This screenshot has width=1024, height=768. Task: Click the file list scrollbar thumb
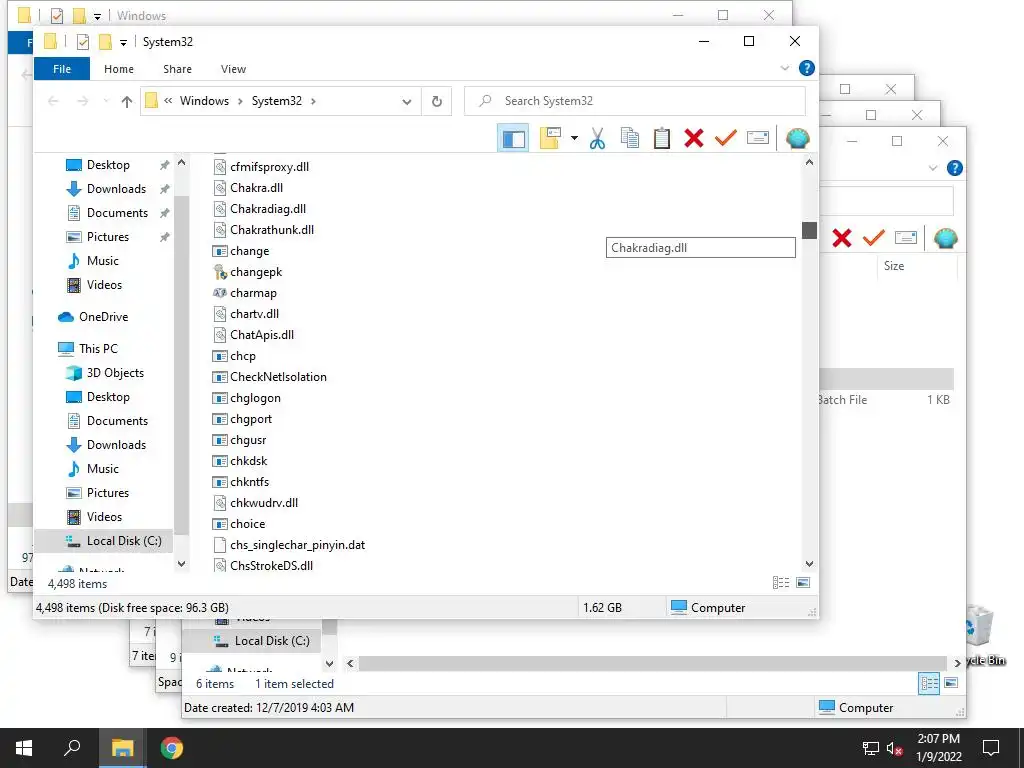tap(810, 231)
